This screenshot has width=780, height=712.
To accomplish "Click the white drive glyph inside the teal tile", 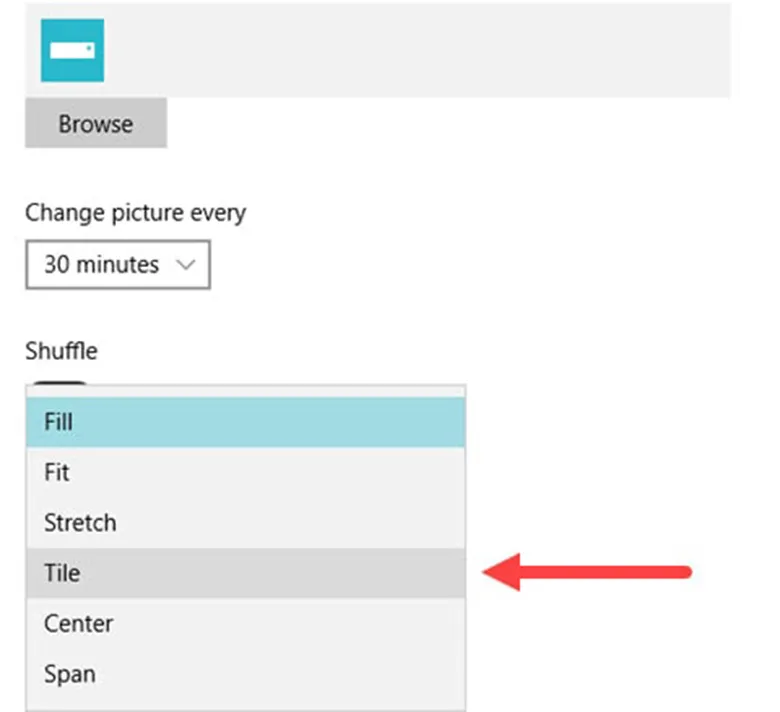I will pos(72,49).
